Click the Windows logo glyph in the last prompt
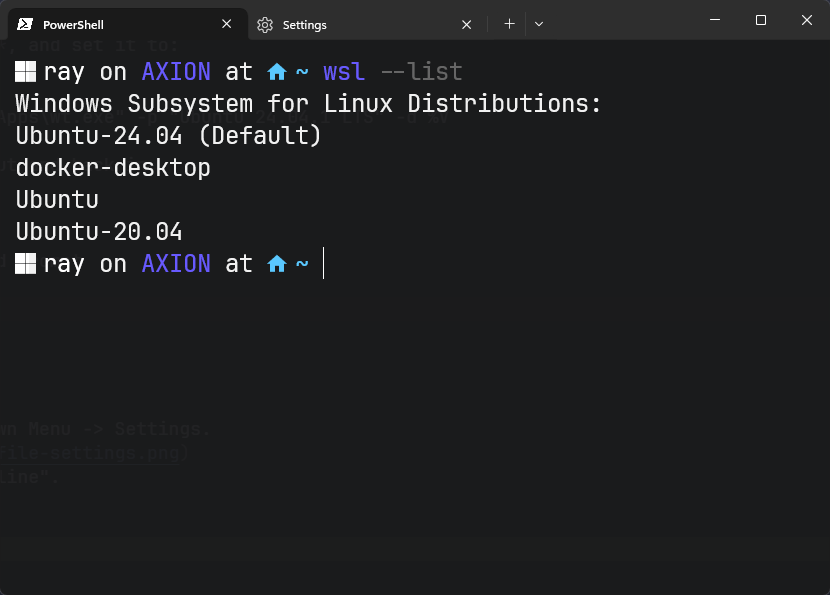830x595 pixels. pos(24,263)
